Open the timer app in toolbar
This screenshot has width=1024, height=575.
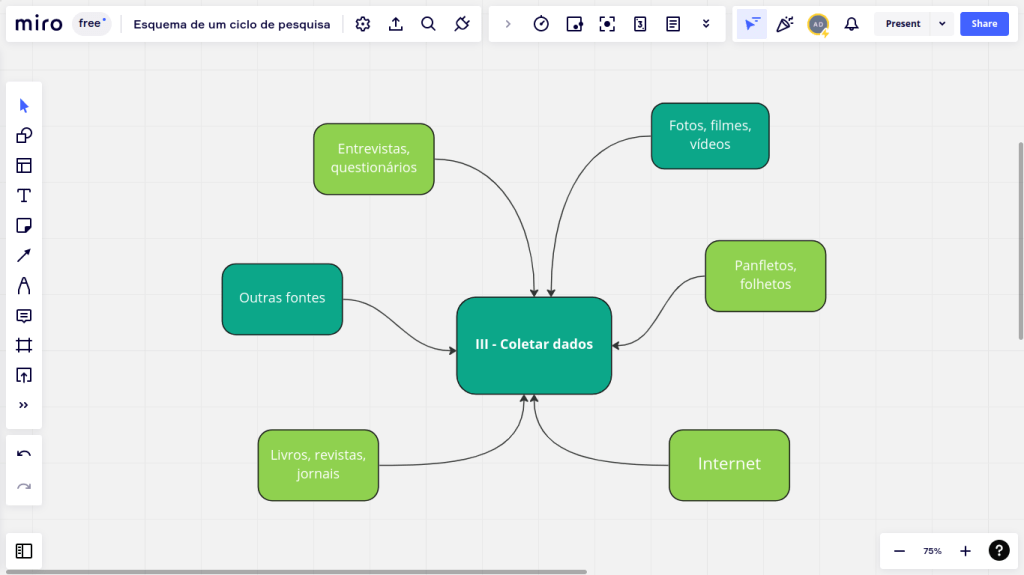(x=541, y=24)
